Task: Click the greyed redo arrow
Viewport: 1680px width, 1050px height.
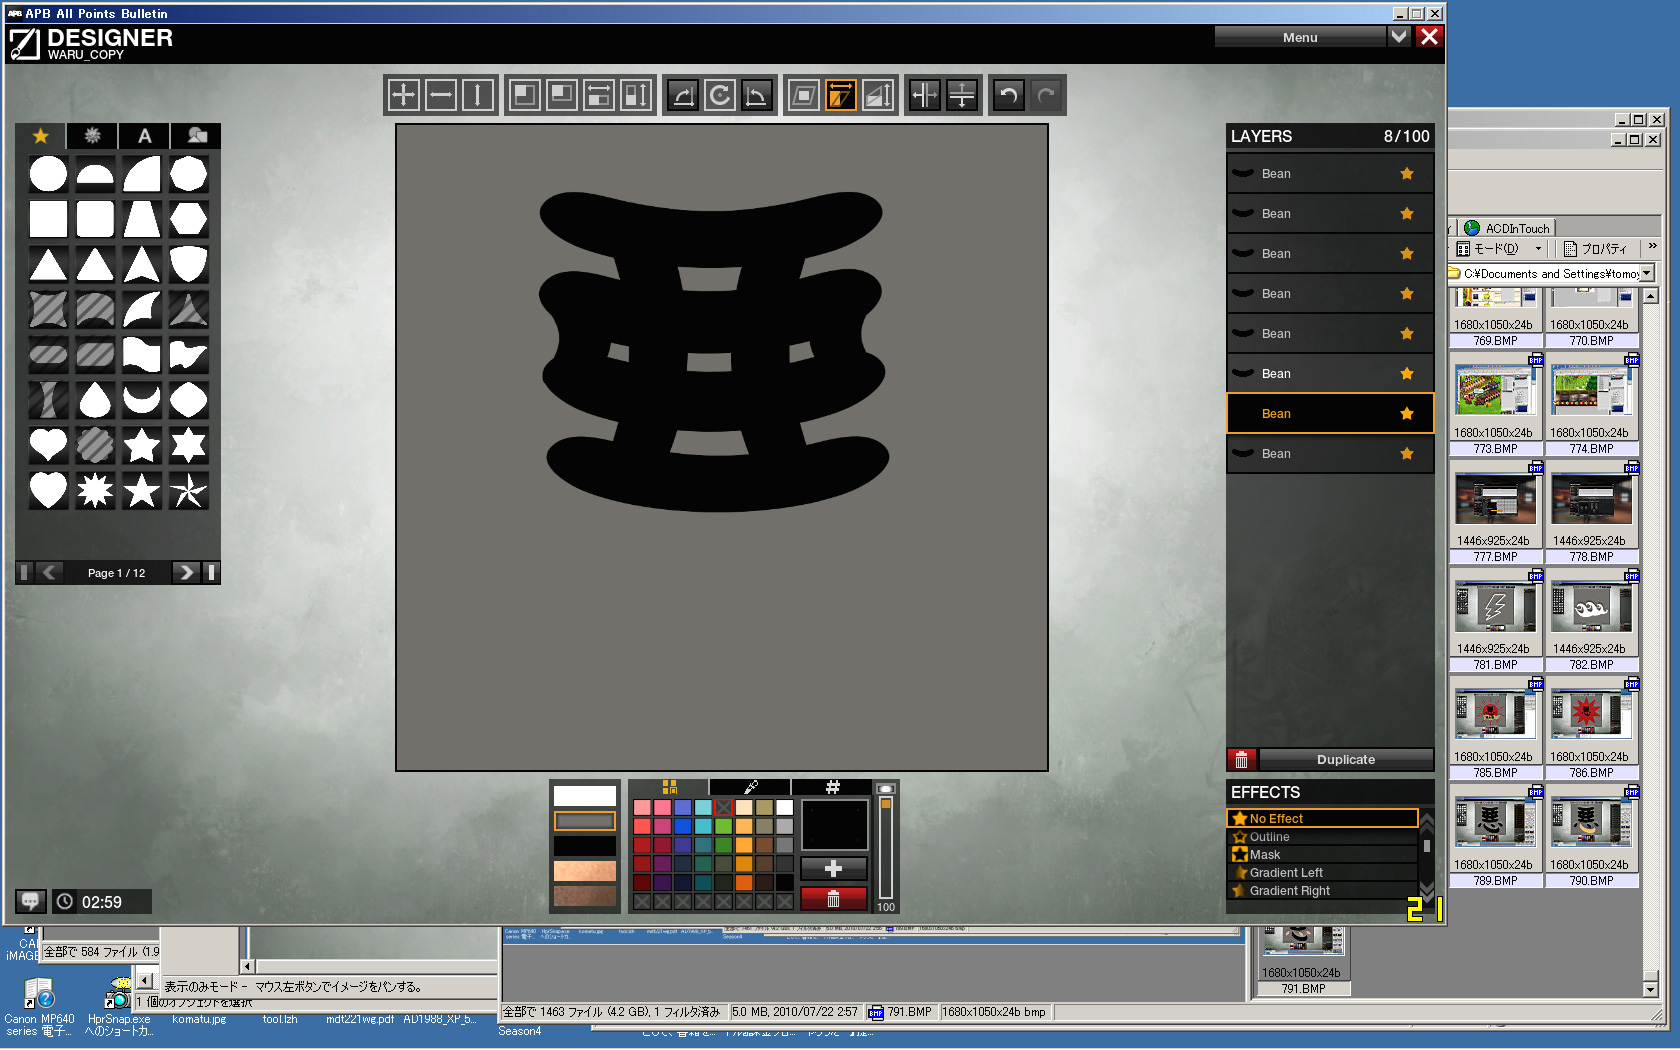Action: [x=1046, y=95]
